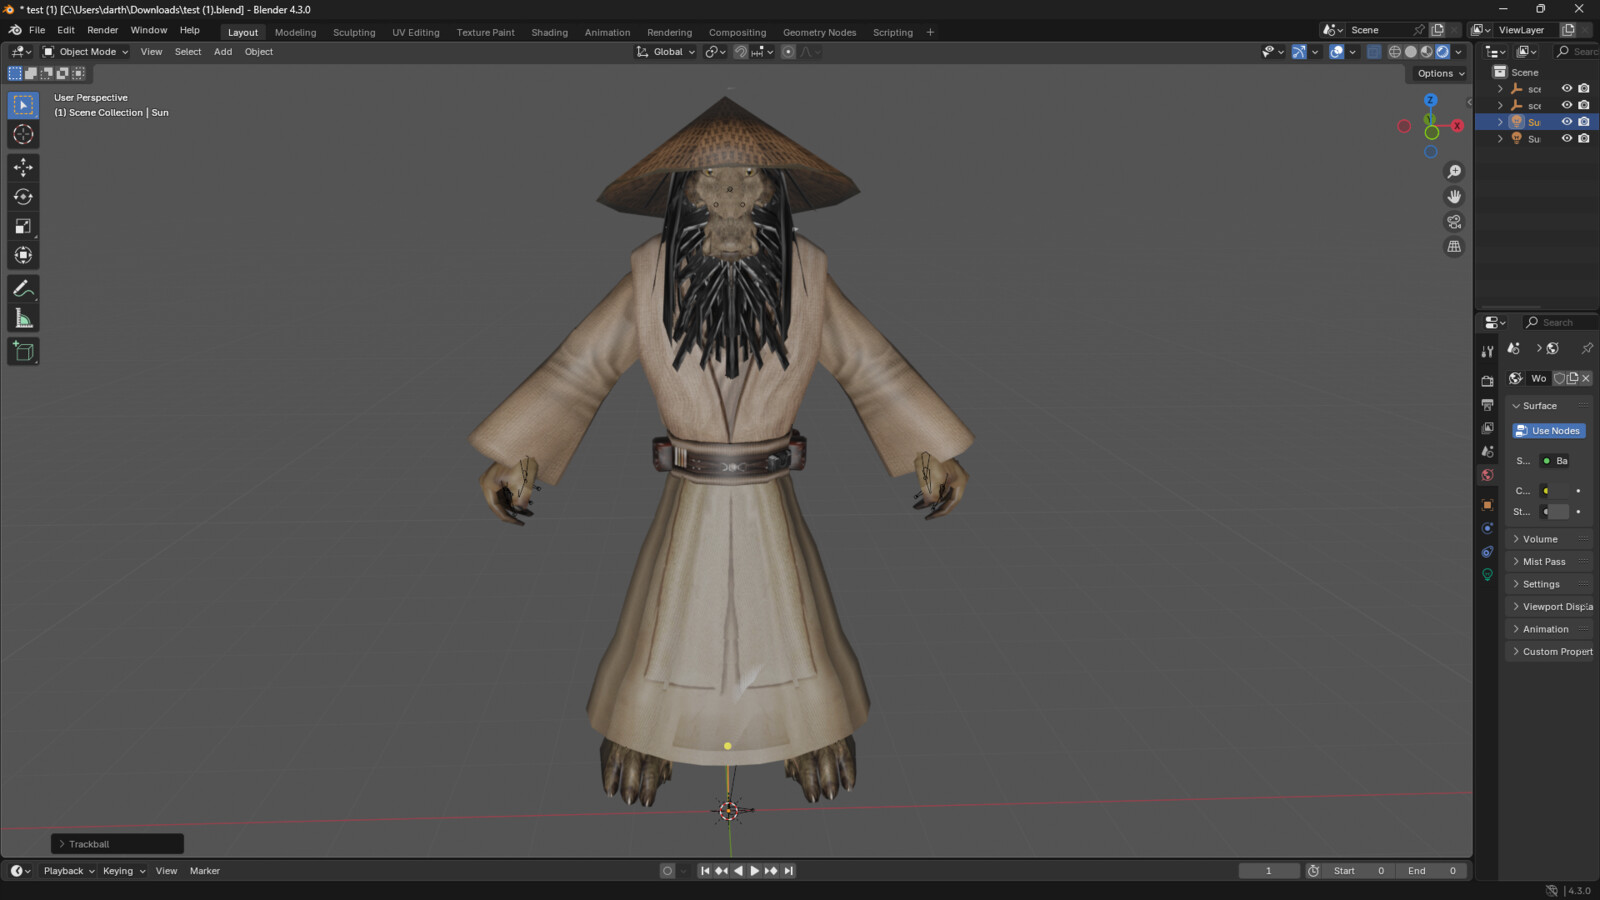Play the animation forward
The image size is (1600, 900).
(754, 871)
